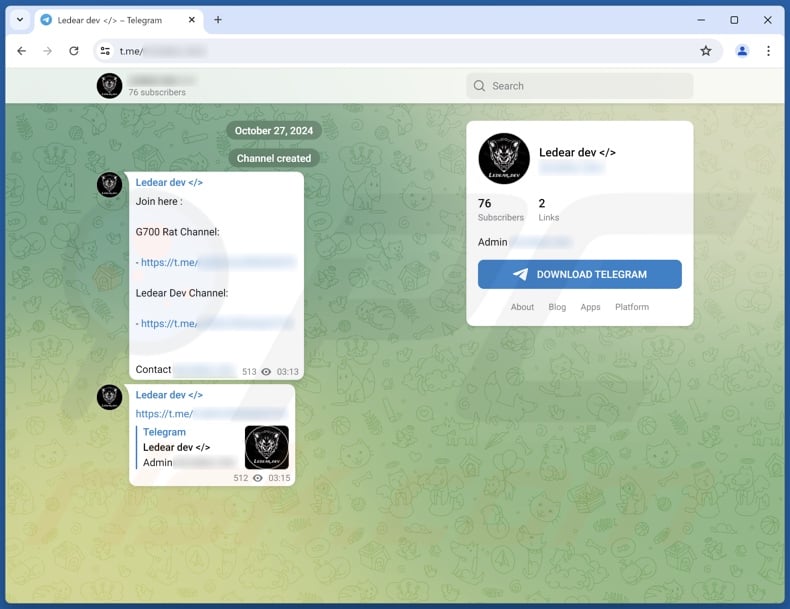Click the avatar beside the link preview message
This screenshot has height=609, width=790.
click(109, 397)
